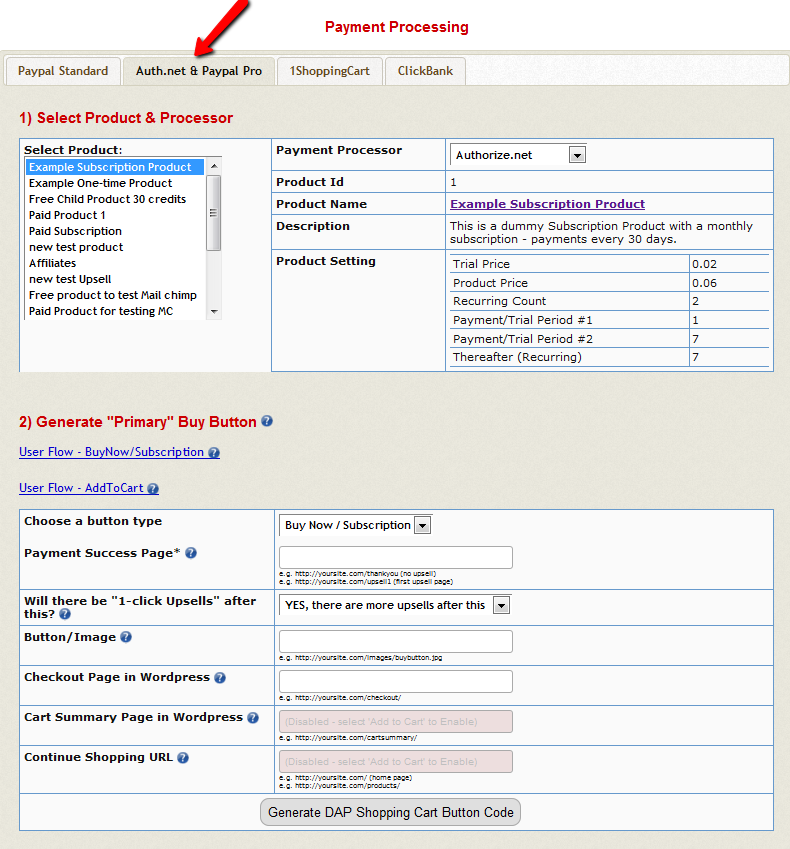This screenshot has height=849, width=790.
Task: Open the Example Subscription Product link
Action: click(x=547, y=204)
